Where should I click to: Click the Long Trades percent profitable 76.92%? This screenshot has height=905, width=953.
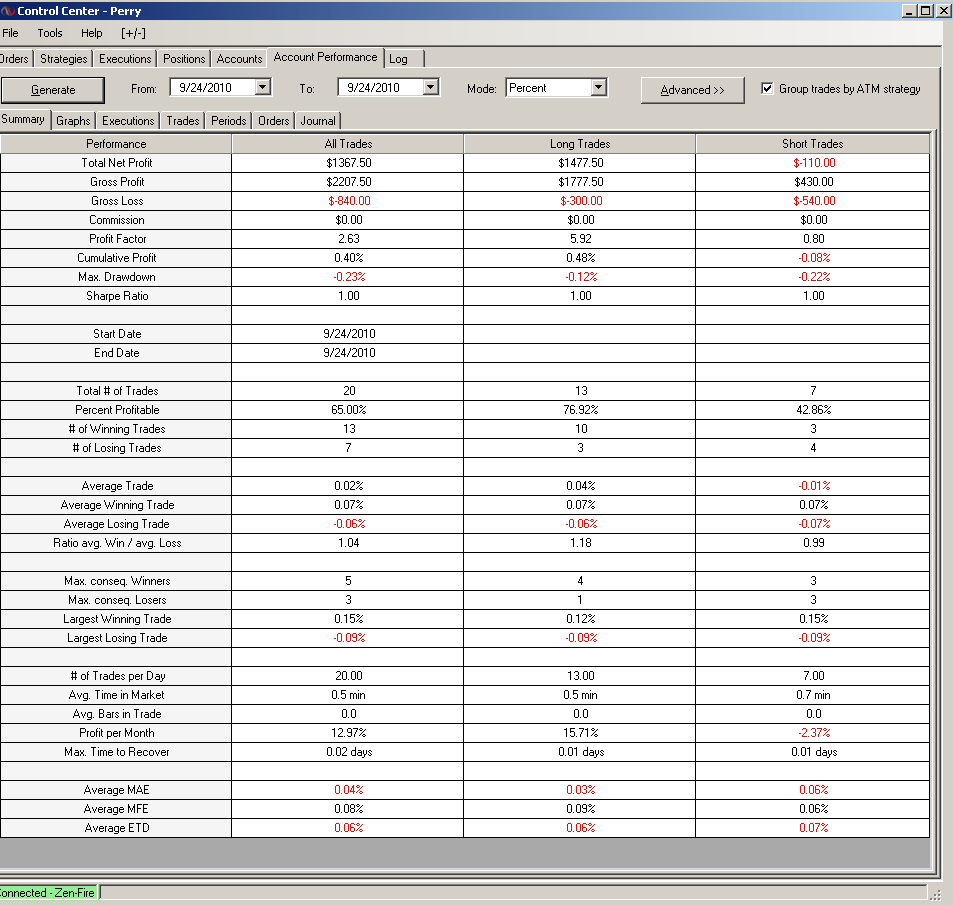580,410
